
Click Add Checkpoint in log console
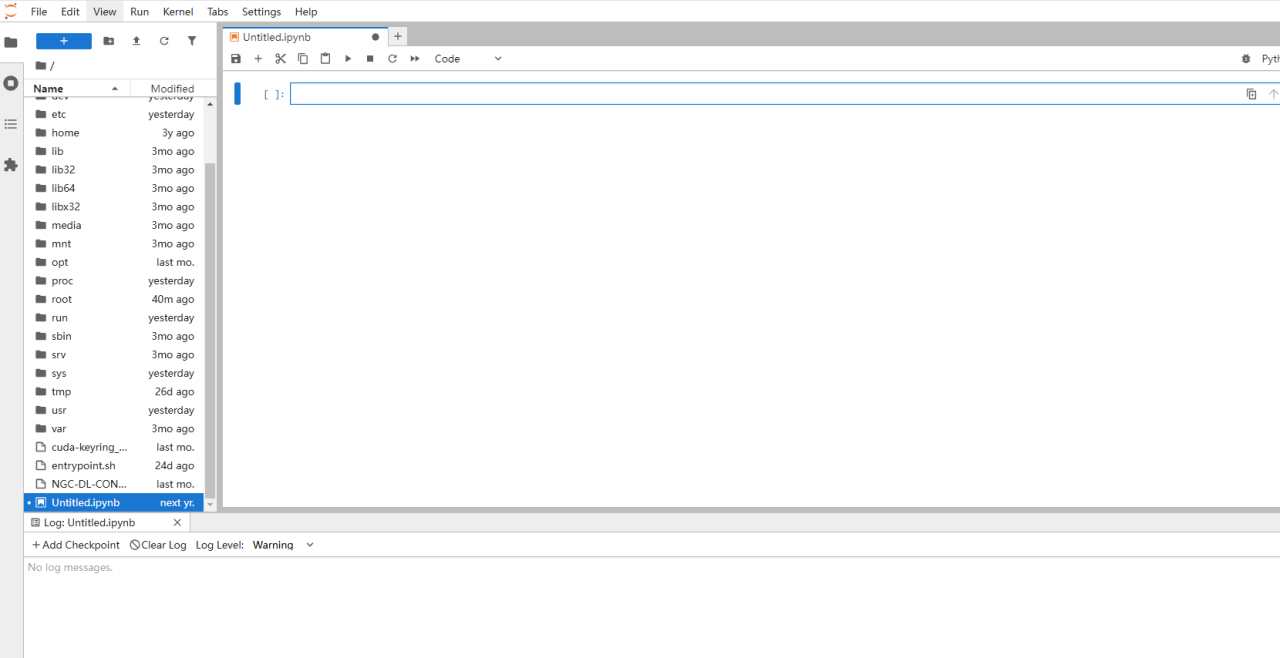pos(75,545)
